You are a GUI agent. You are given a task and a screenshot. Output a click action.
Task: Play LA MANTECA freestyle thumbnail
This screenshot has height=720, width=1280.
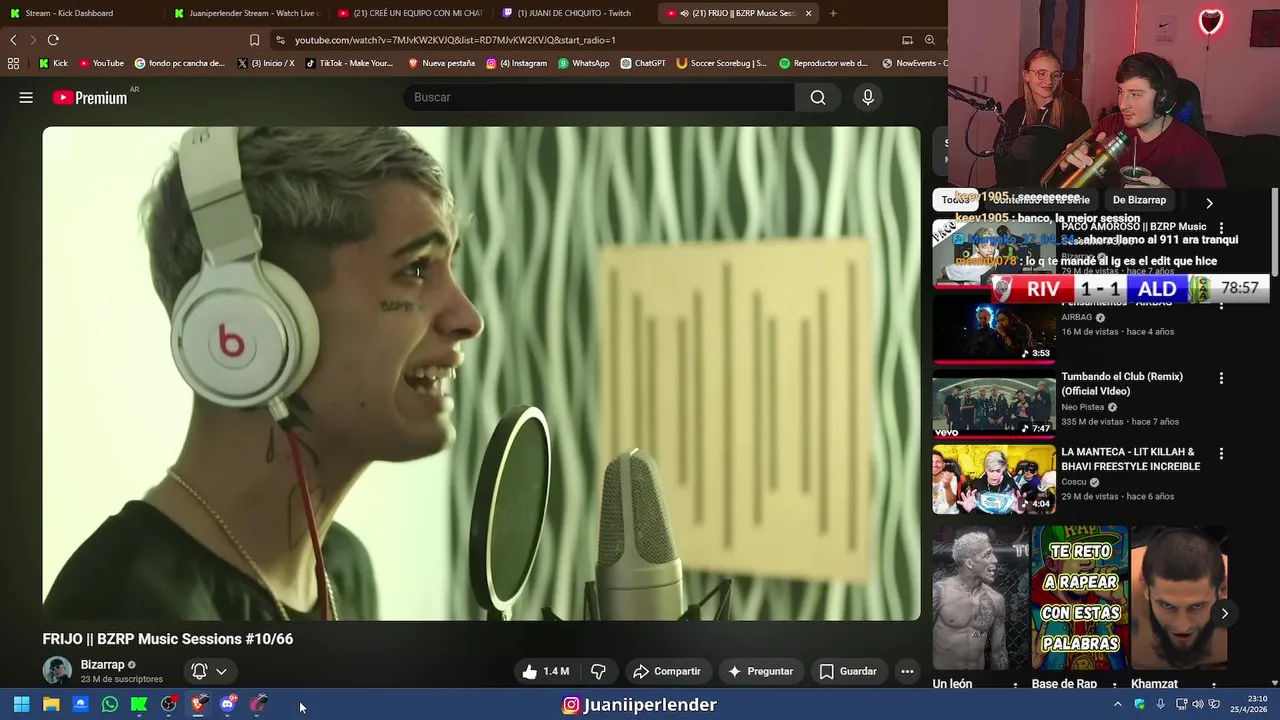point(993,479)
